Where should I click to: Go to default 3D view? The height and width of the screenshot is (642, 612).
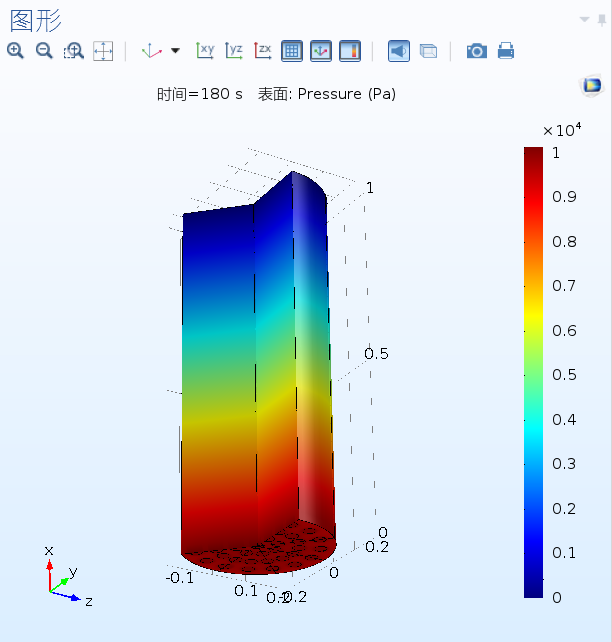[x=151, y=51]
